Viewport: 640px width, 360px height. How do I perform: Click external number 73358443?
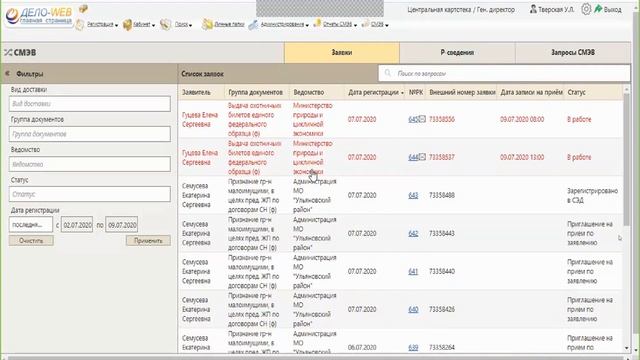tap(442, 233)
